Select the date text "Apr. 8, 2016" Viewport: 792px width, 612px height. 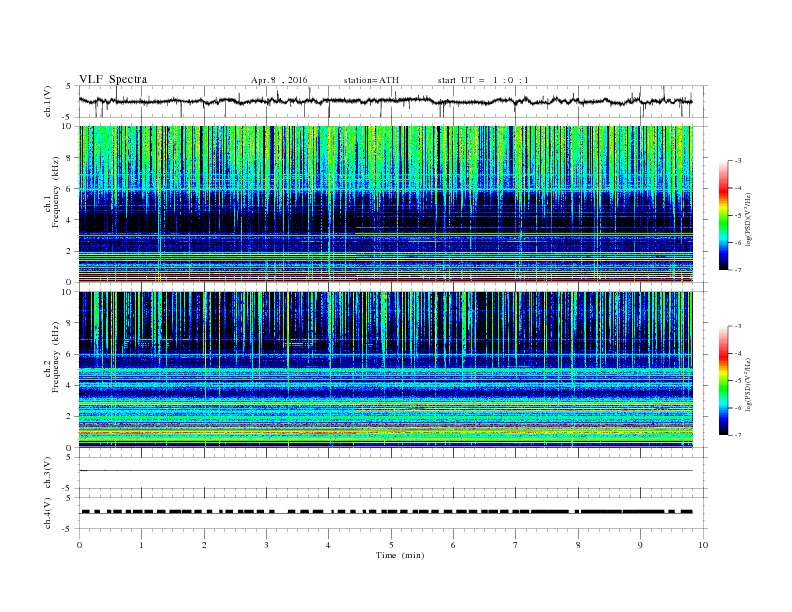point(279,80)
